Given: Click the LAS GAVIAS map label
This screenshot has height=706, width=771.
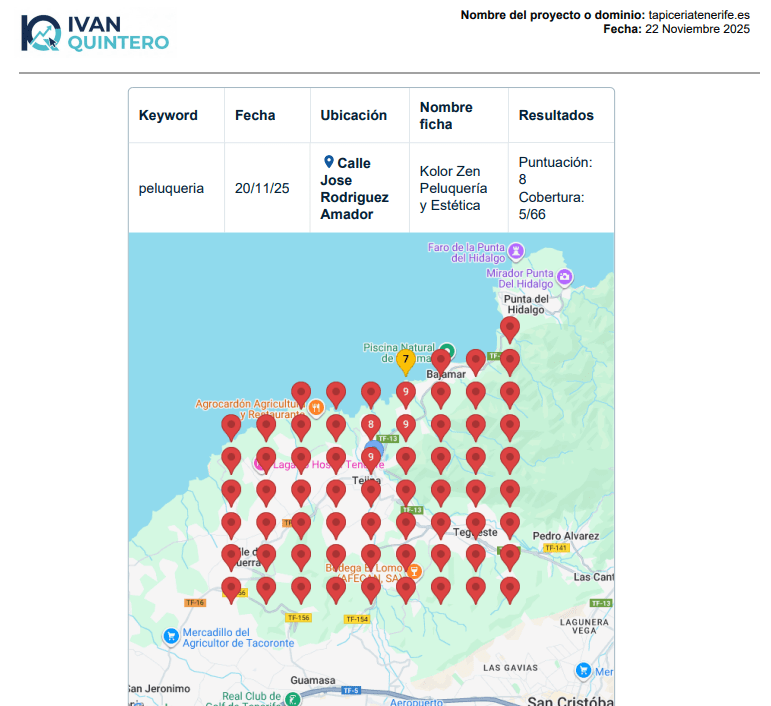Looking at the screenshot, I should [510, 668].
